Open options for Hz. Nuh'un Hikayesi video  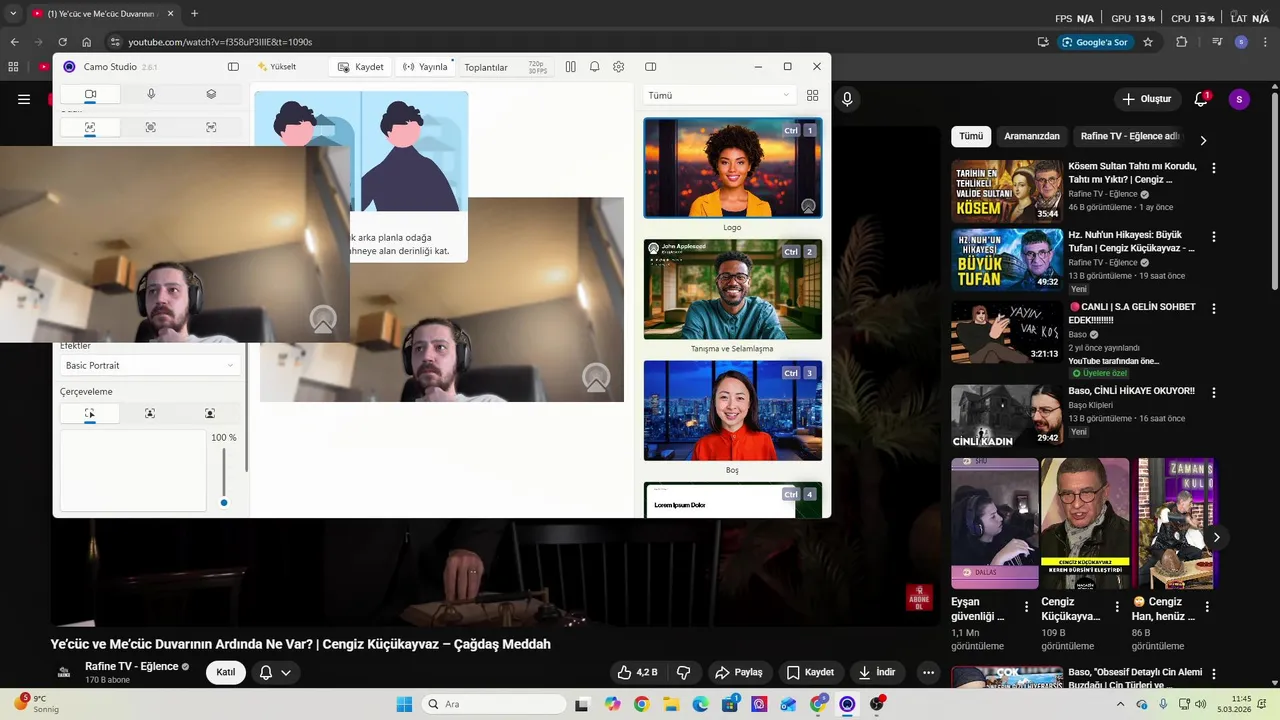tap(1214, 237)
